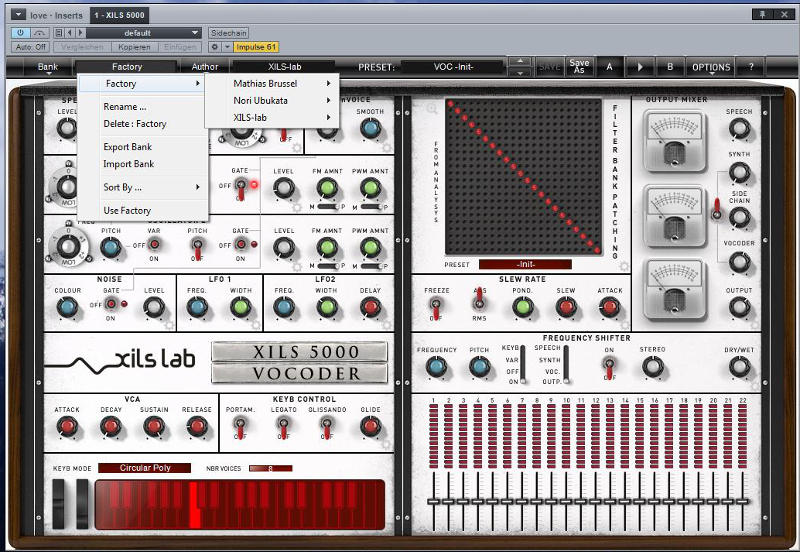Open the Author menu in plugin toolbar
This screenshot has height=552, width=800.
tap(205, 67)
